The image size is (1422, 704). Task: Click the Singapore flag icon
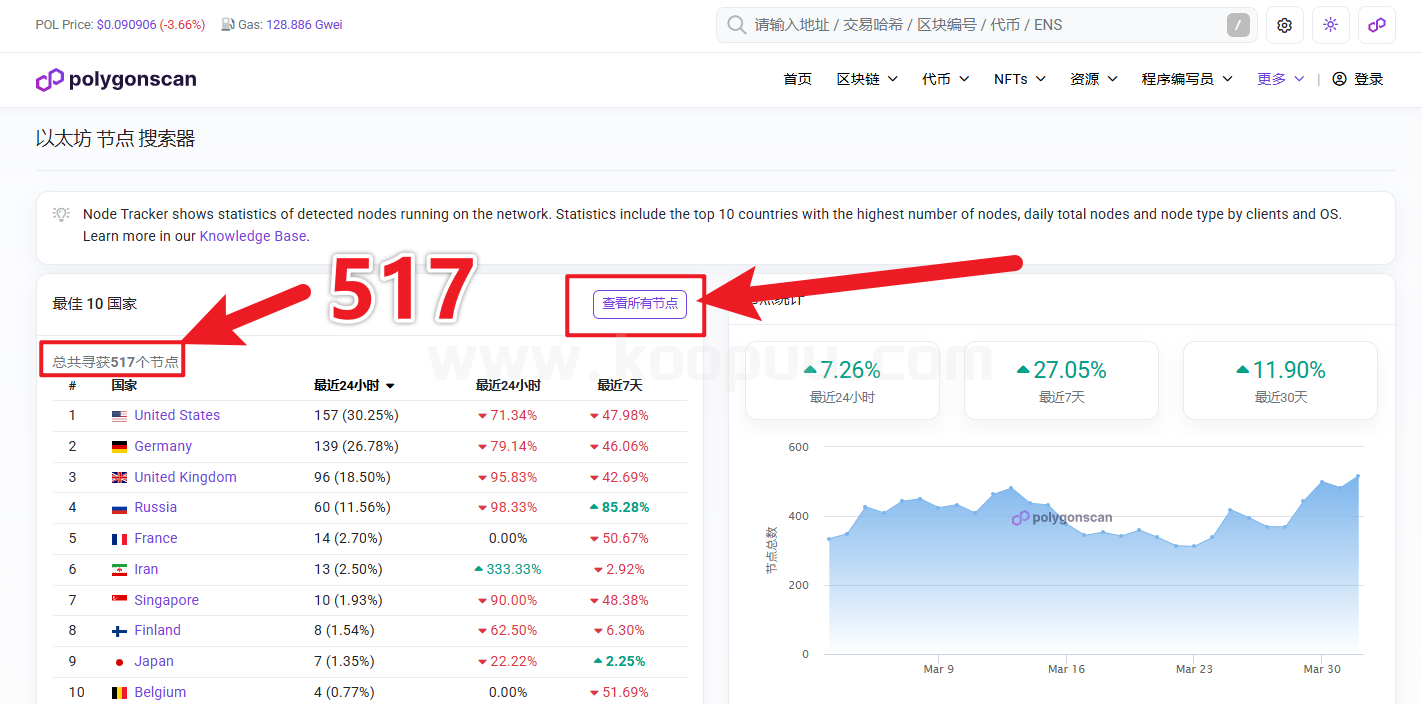click(119, 601)
